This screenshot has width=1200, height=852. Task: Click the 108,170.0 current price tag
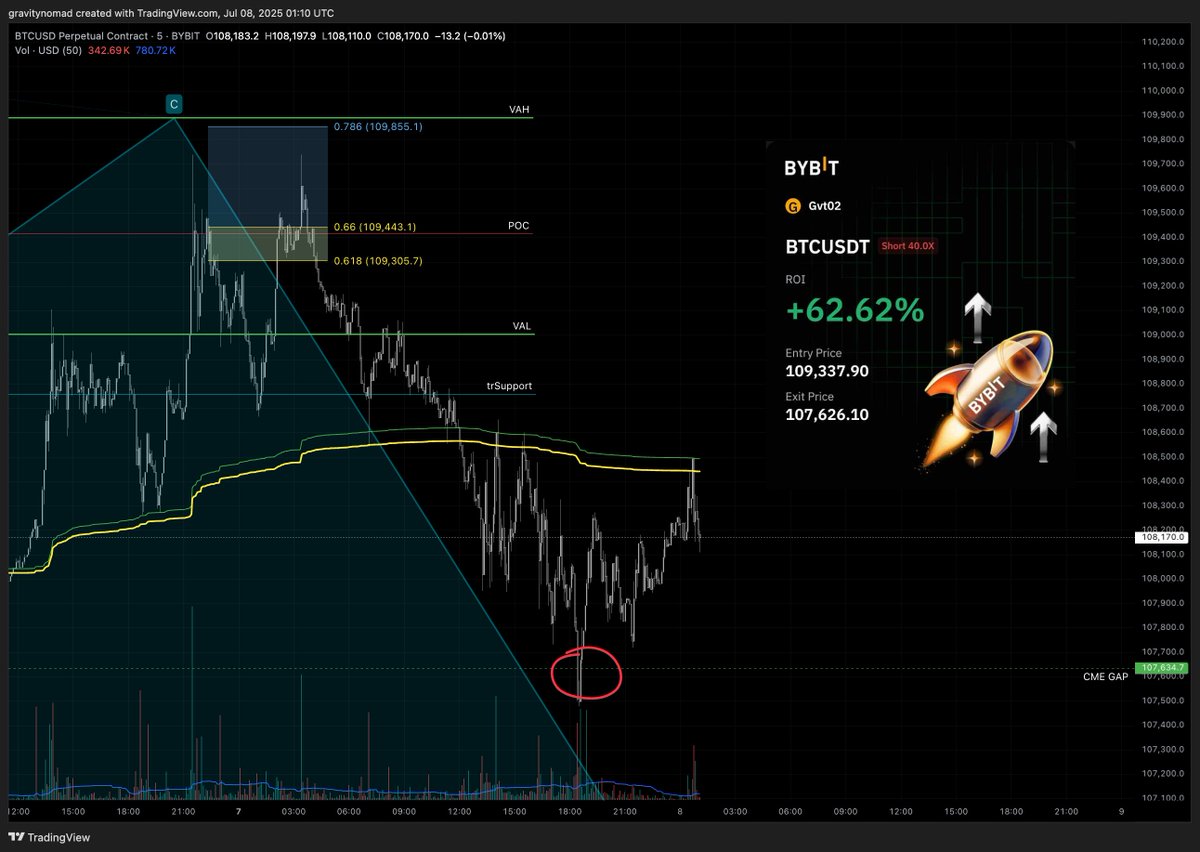pos(1160,537)
